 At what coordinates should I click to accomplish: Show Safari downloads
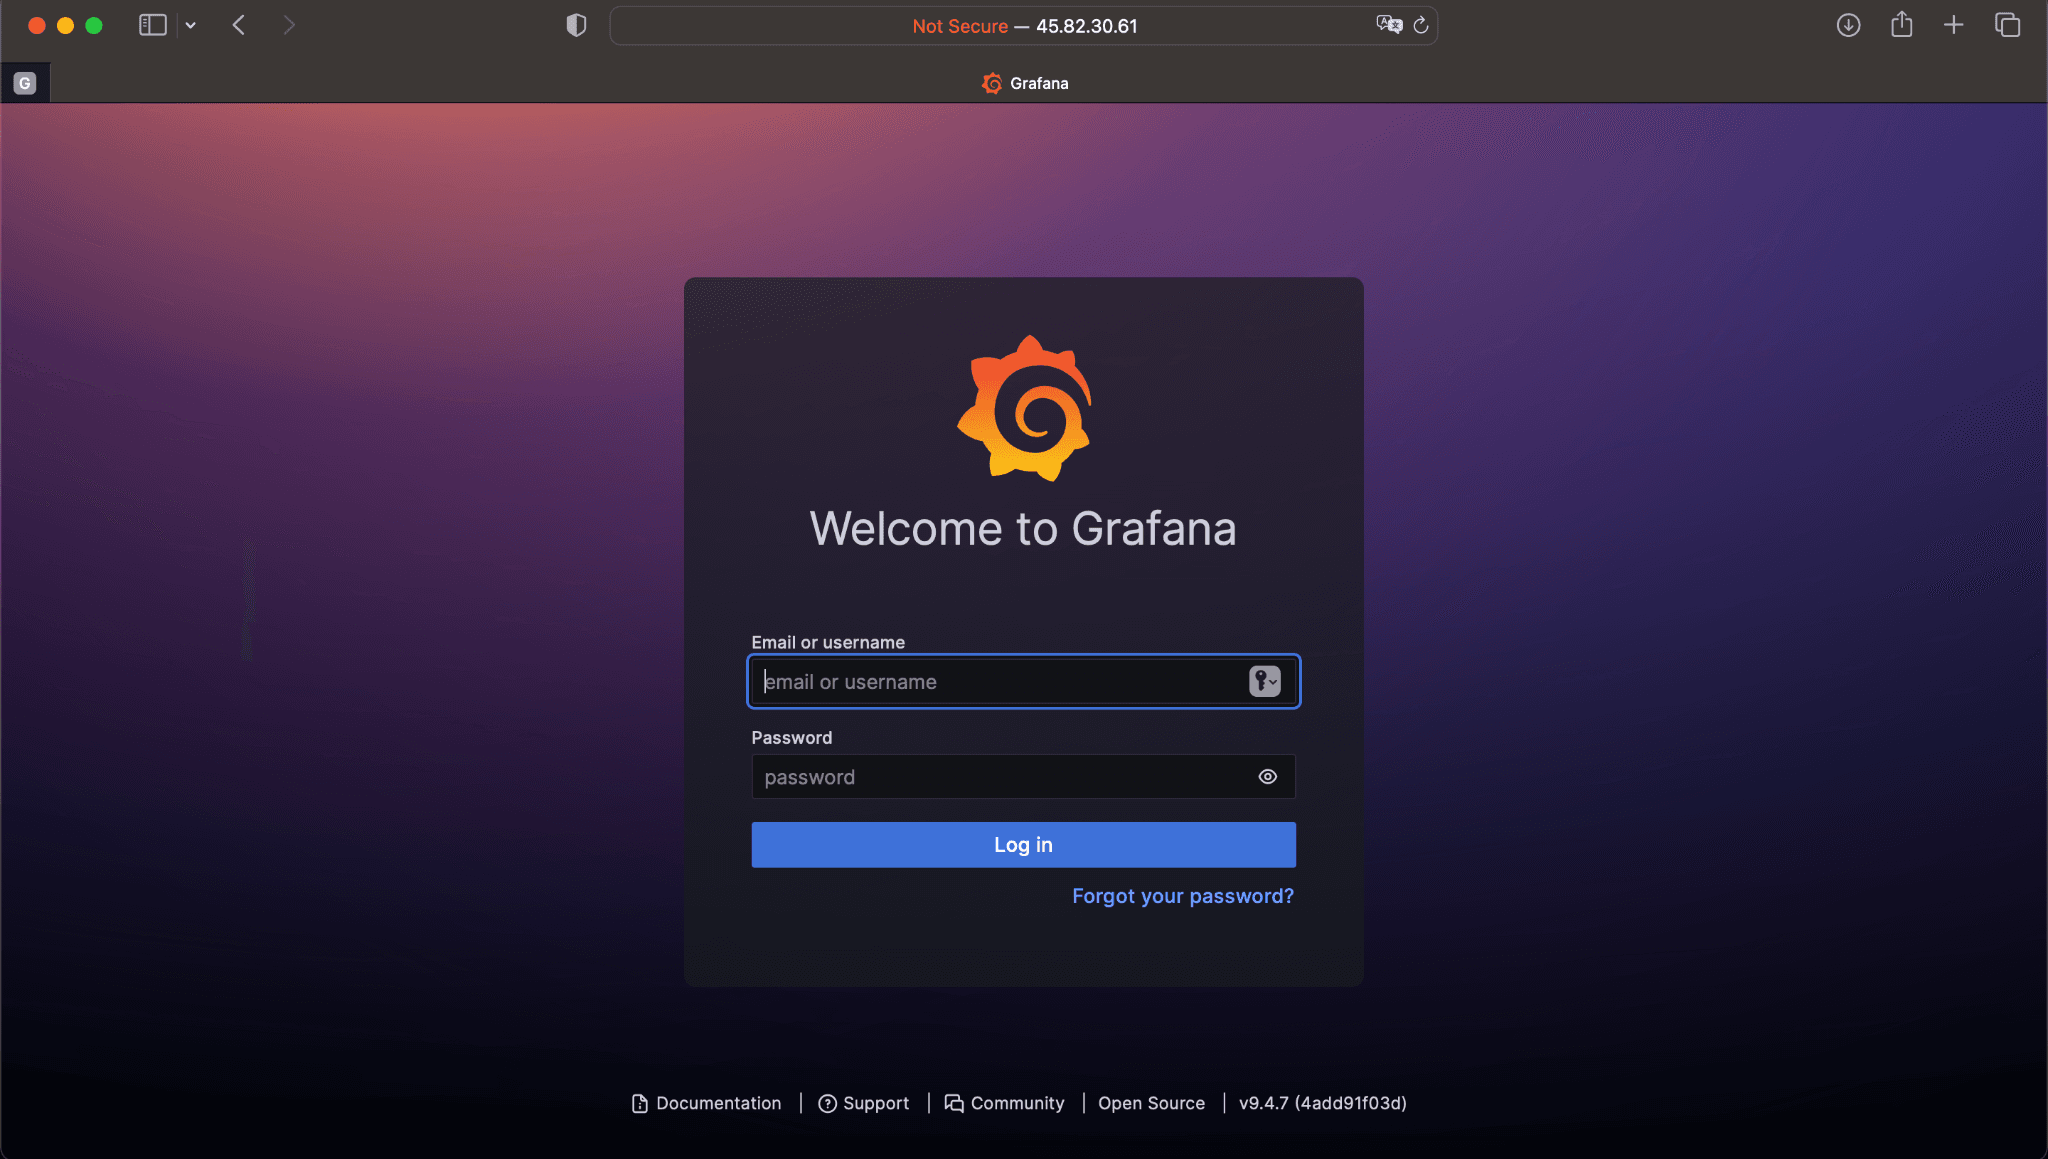pos(1848,25)
